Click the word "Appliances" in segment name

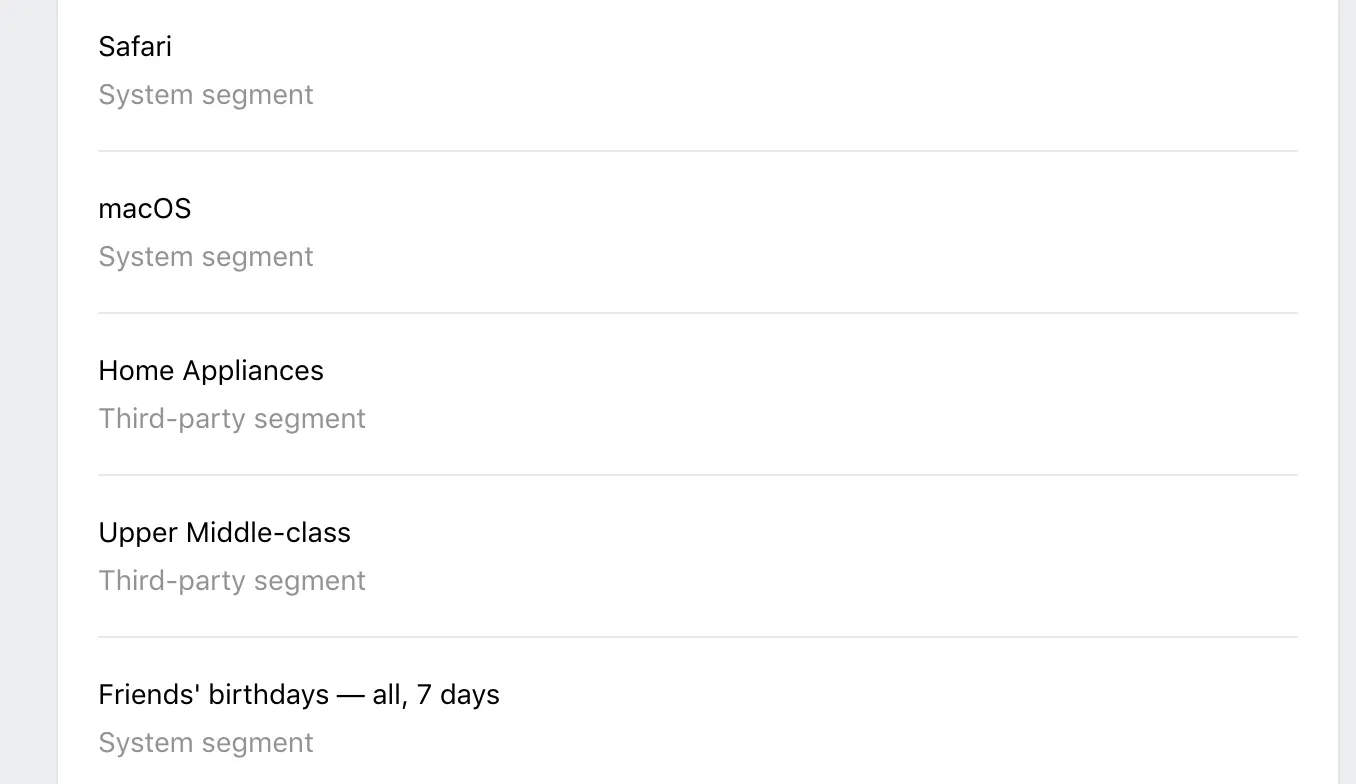pos(253,371)
